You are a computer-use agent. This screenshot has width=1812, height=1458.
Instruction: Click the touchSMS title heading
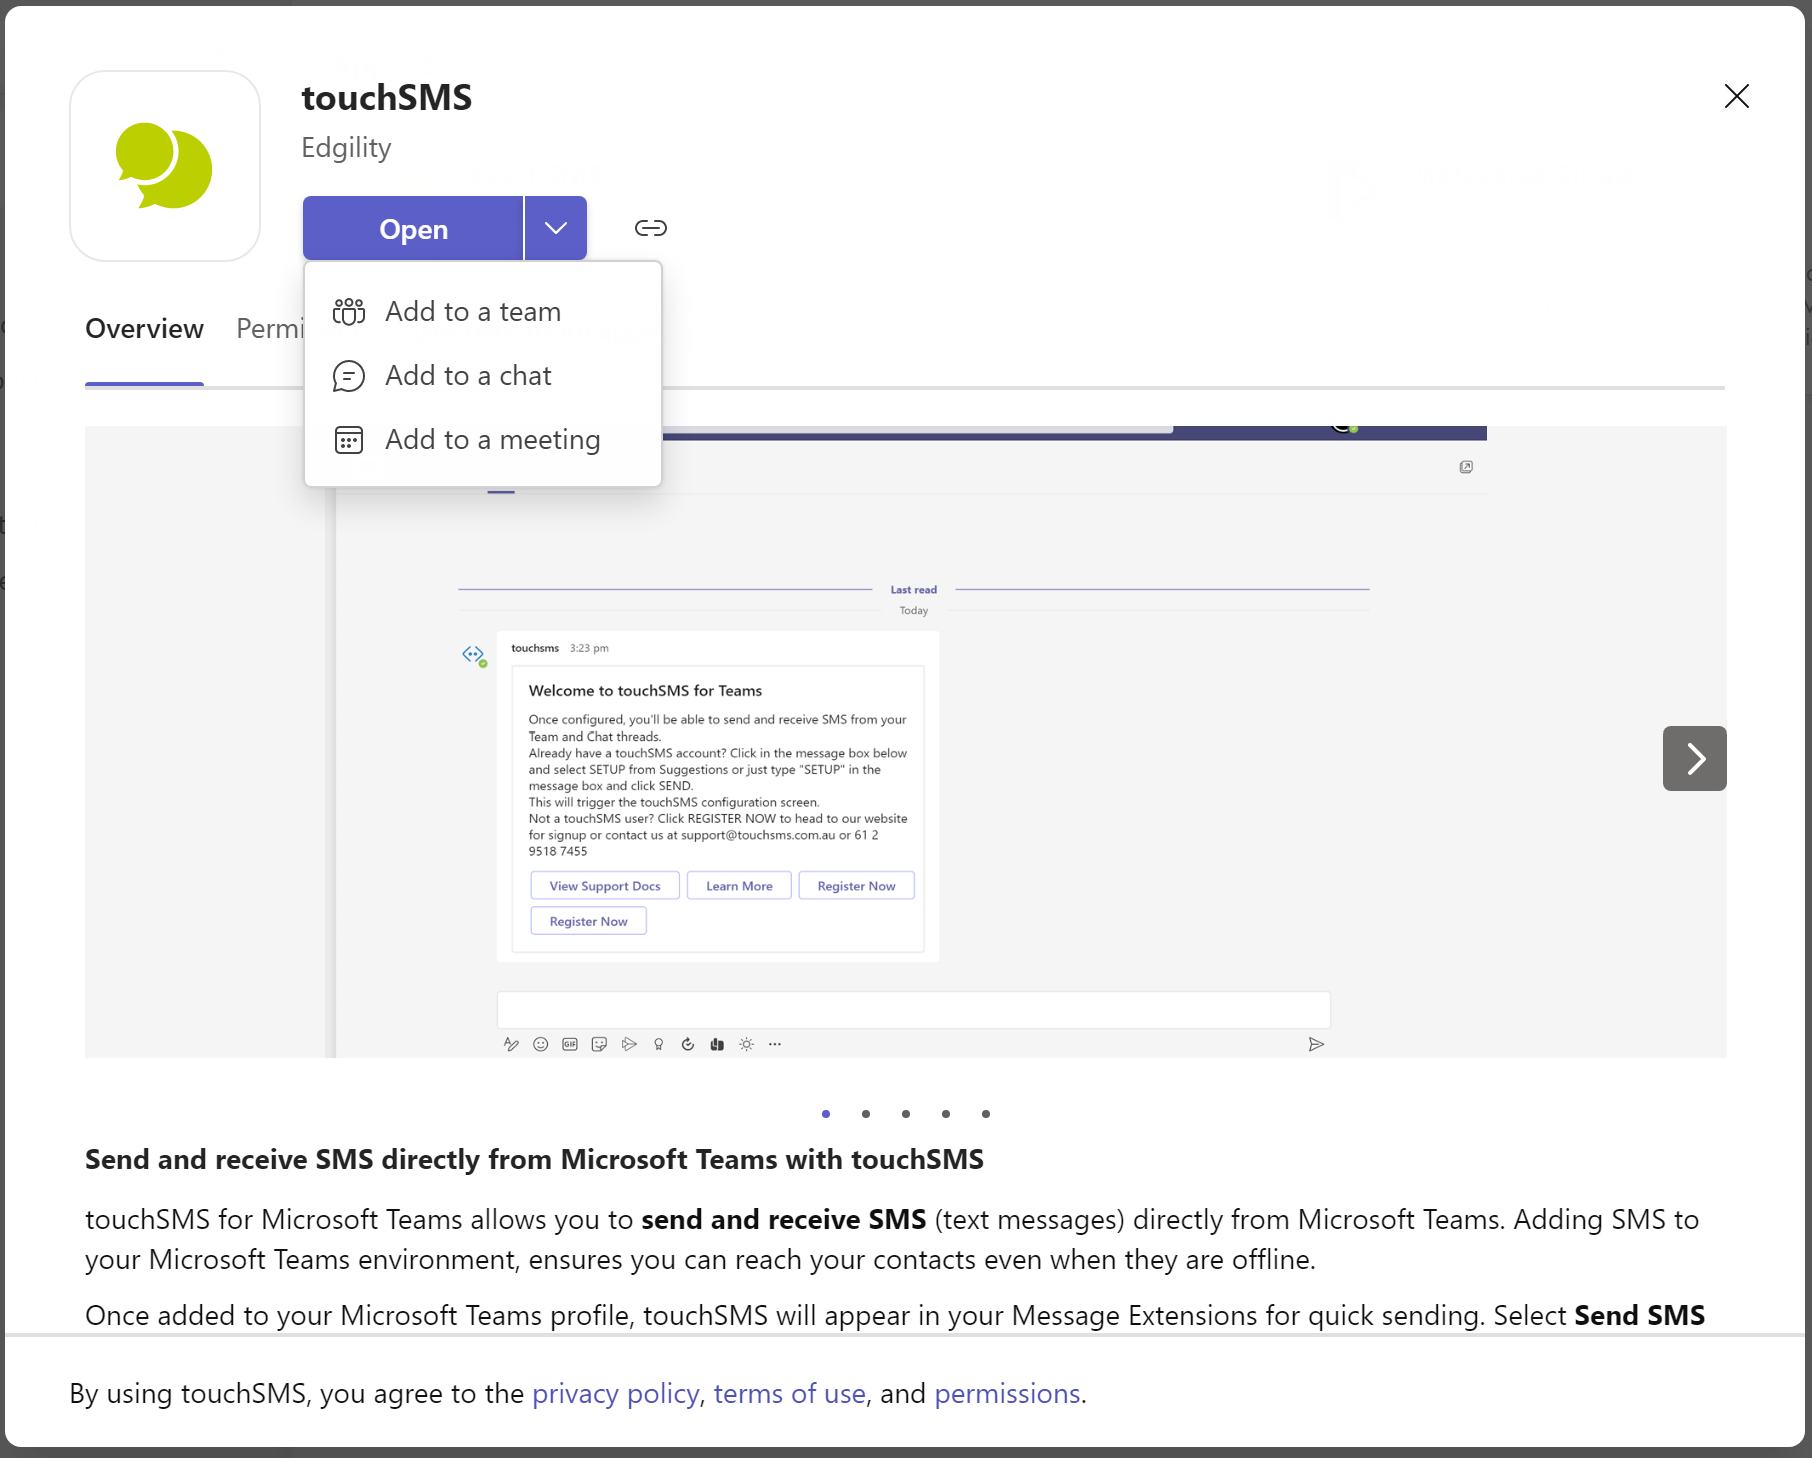(x=387, y=98)
